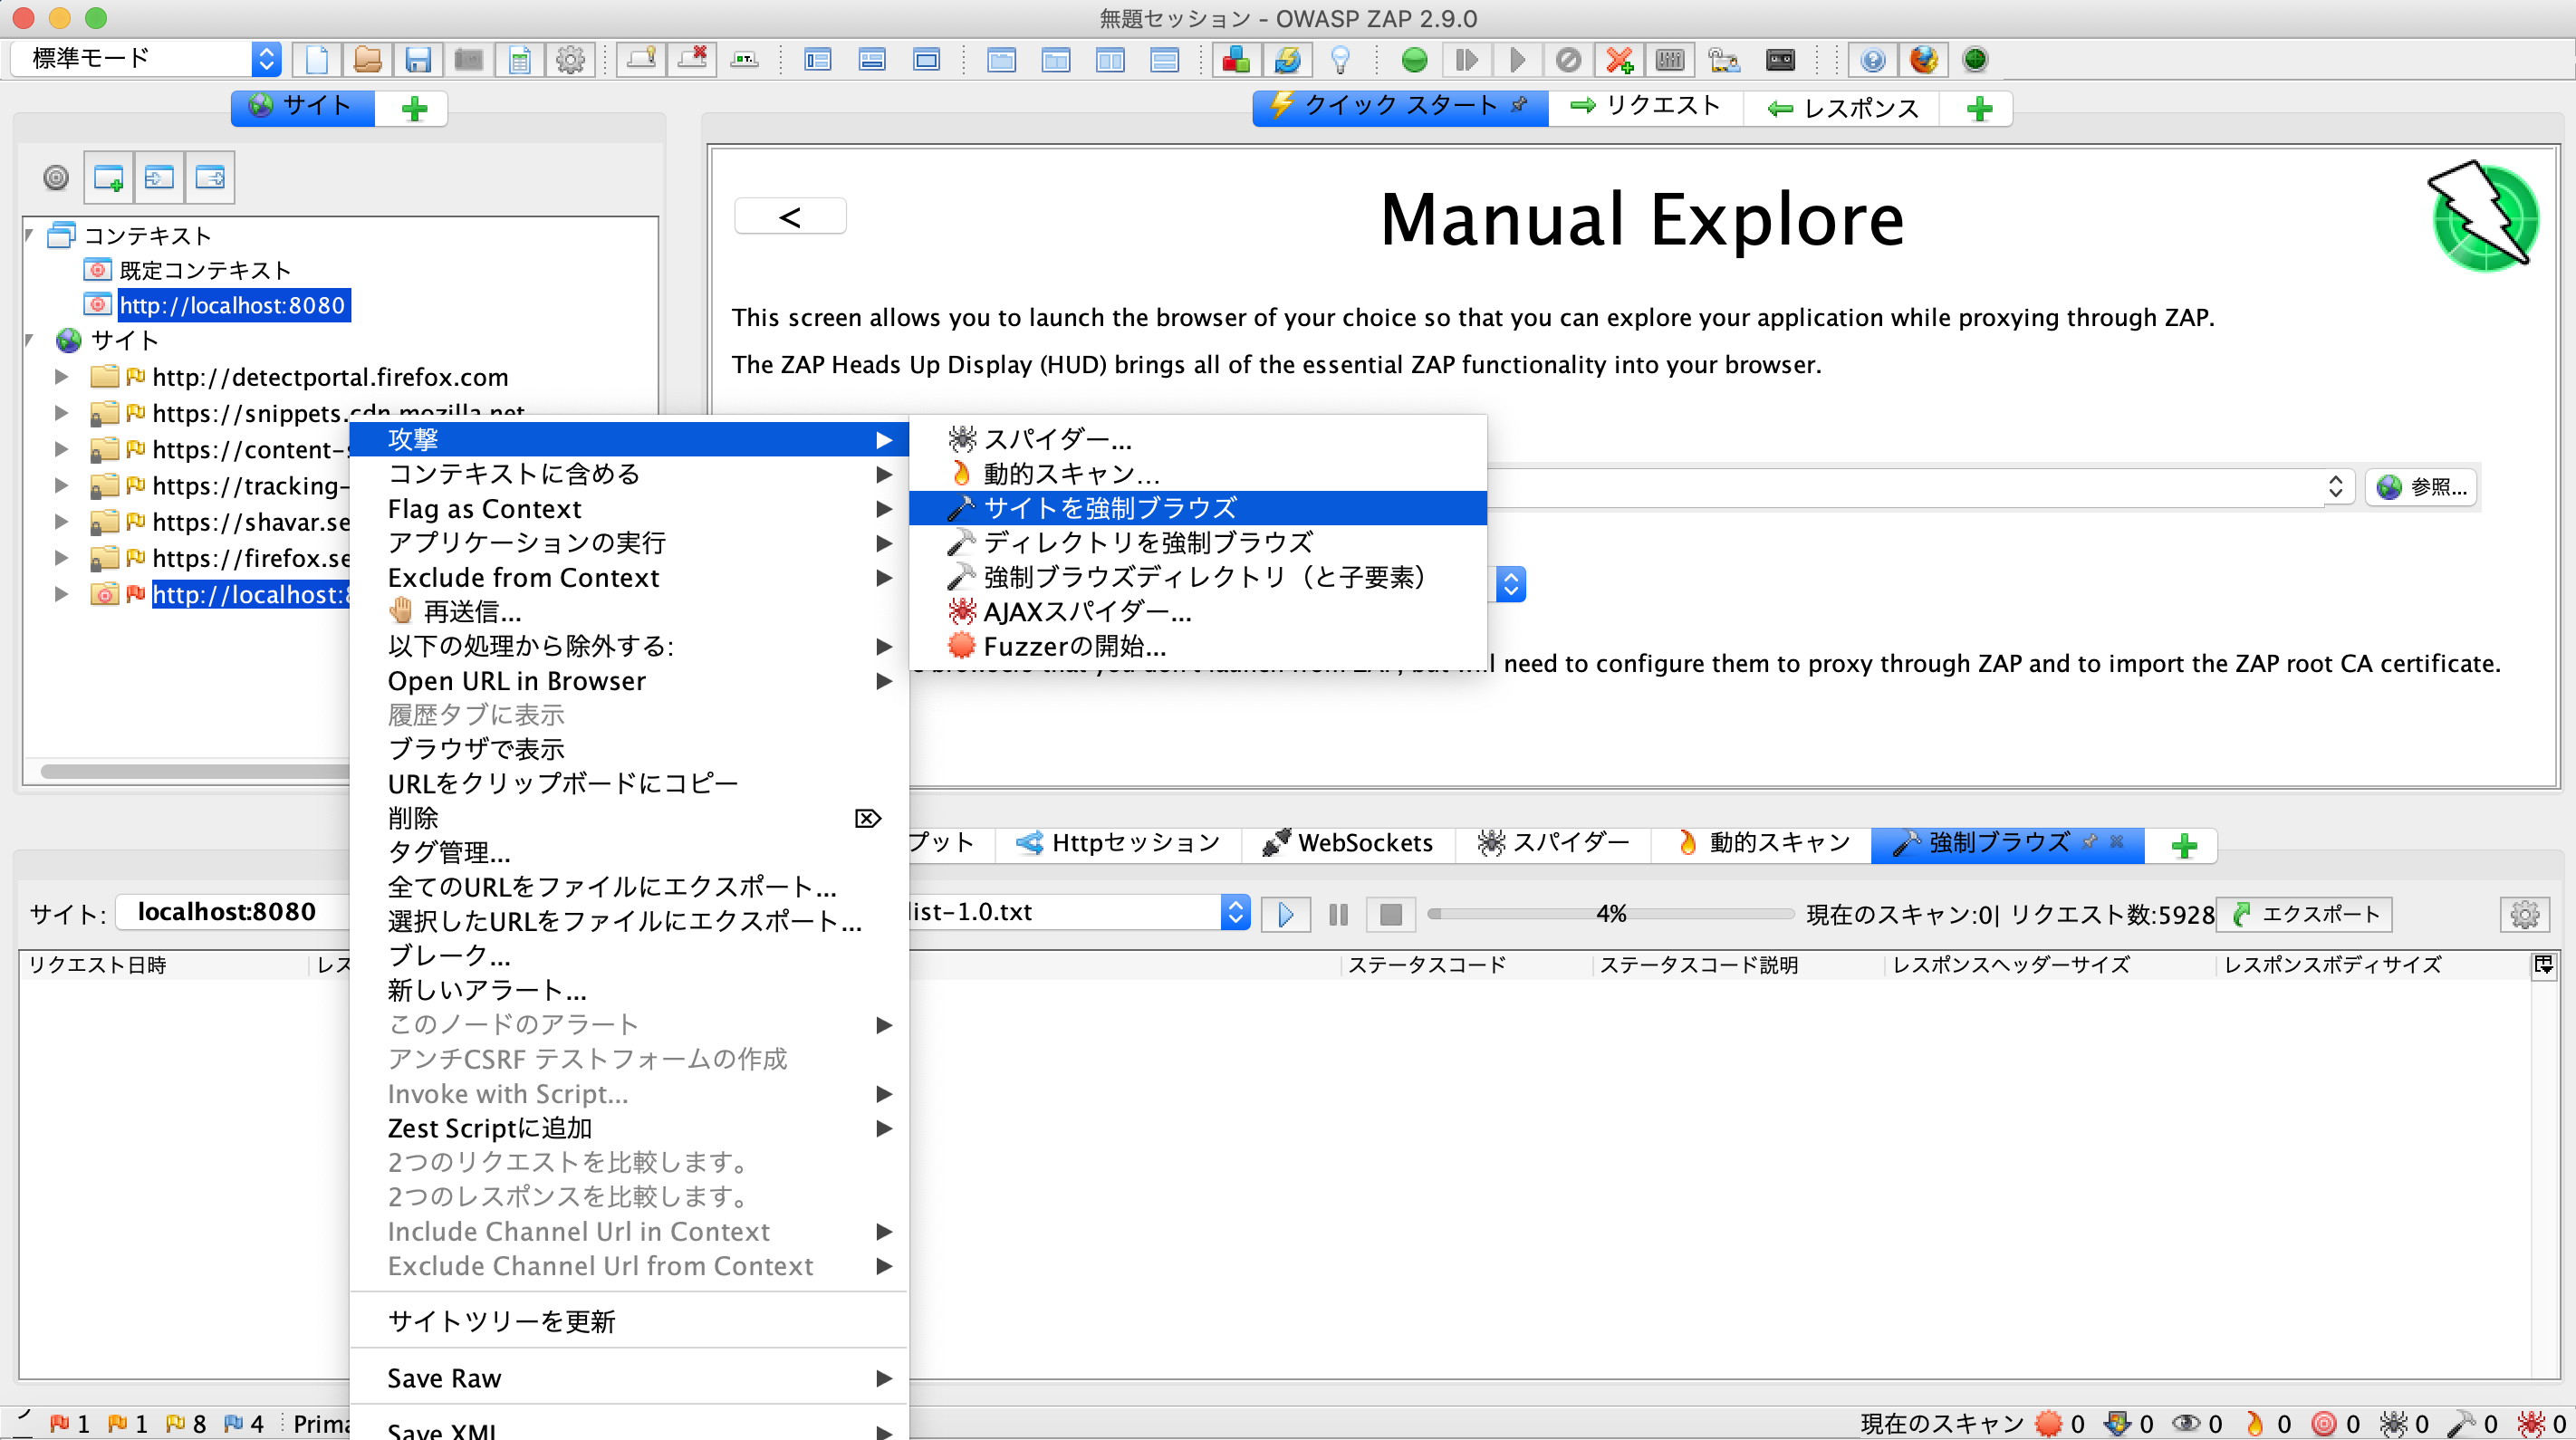Start forced browse play button
The image size is (2576, 1440).
pyautogui.click(x=1286, y=914)
